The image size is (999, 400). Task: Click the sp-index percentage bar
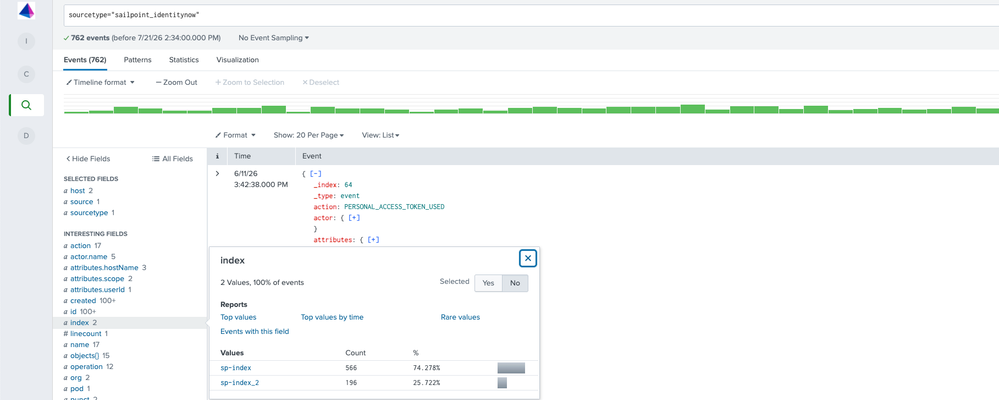(x=511, y=368)
